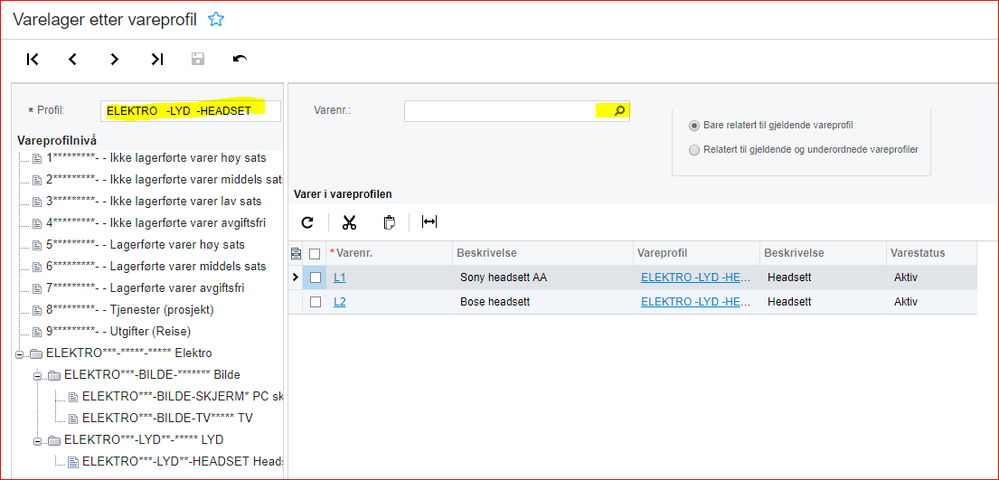Click the Profil input field
Screen dimensions: 999x480
tap(190, 110)
